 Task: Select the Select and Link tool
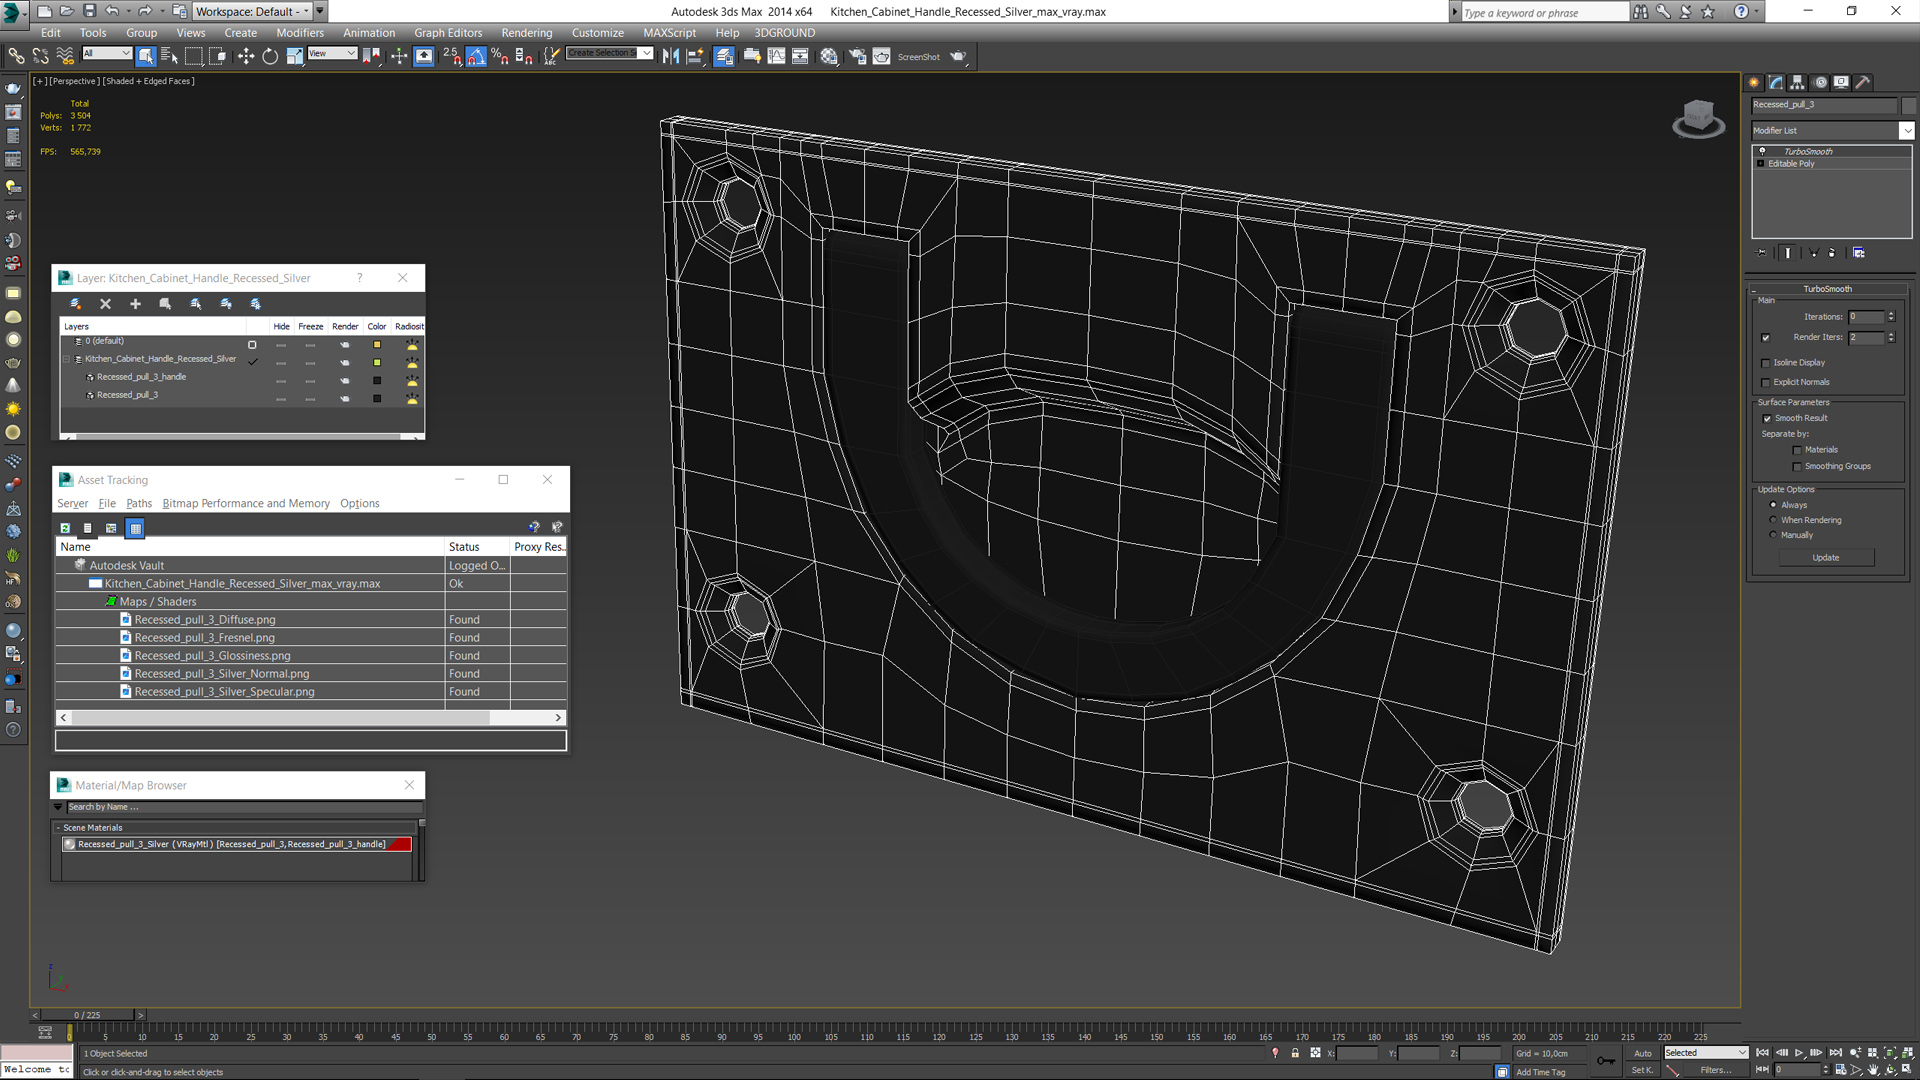click(16, 56)
